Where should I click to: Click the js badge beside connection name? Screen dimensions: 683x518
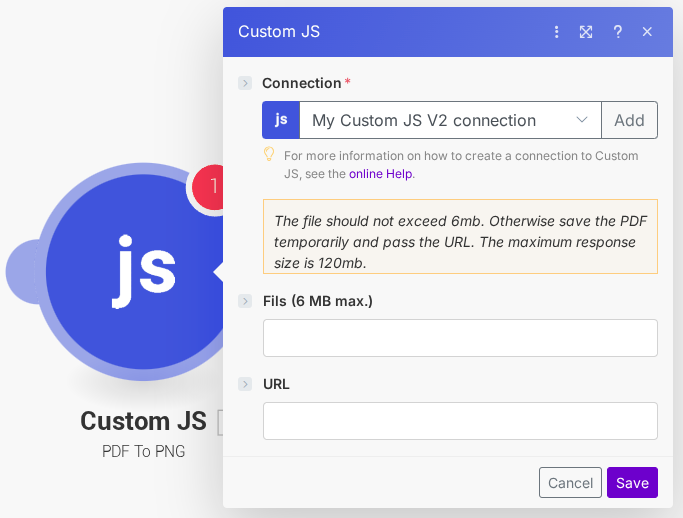pos(281,120)
